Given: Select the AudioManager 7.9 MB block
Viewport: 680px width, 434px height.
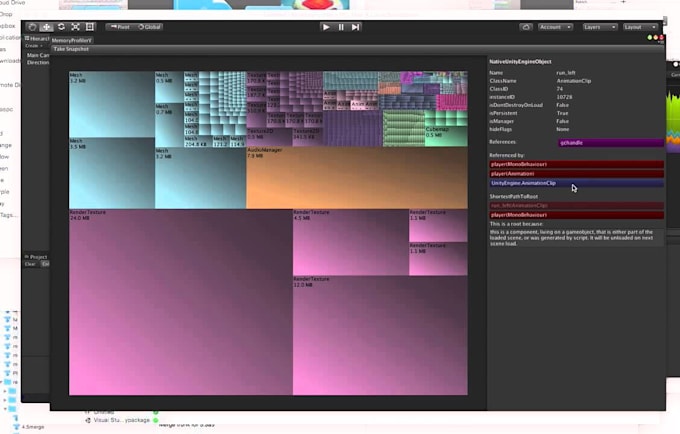Looking at the screenshot, I should coord(357,178).
